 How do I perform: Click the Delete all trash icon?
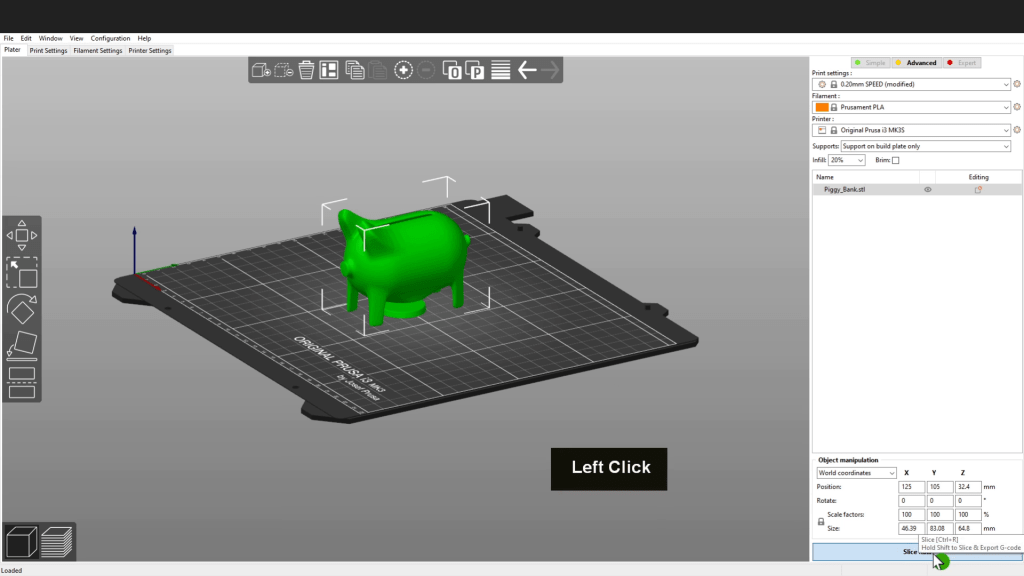coord(306,70)
